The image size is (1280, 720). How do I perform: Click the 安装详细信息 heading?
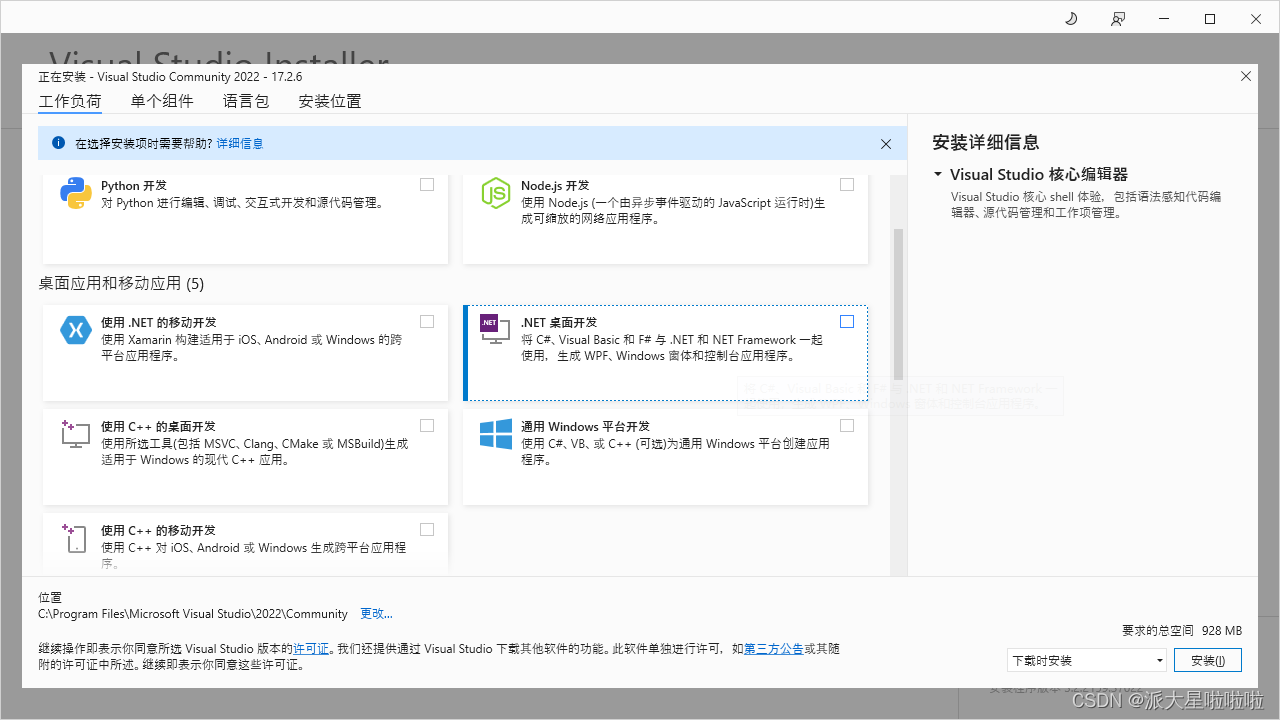coord(985,142)
